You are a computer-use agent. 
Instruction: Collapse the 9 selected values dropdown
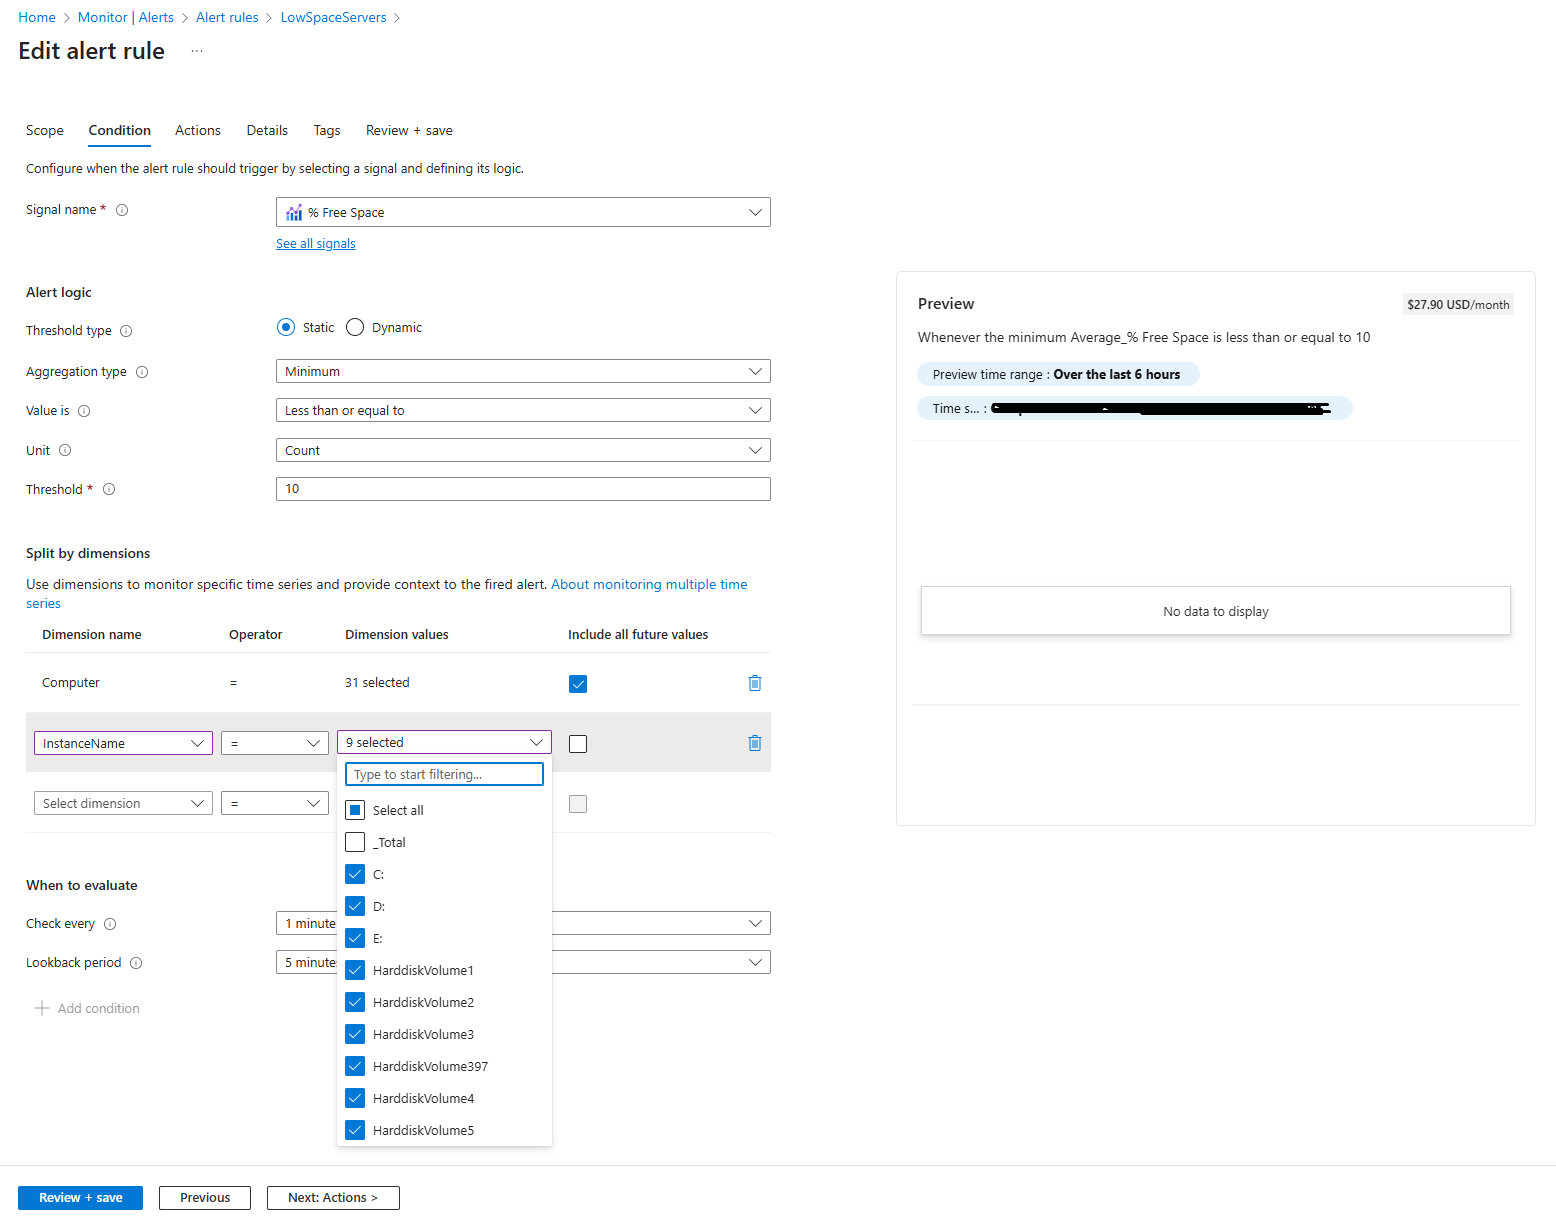click(444, 742)
